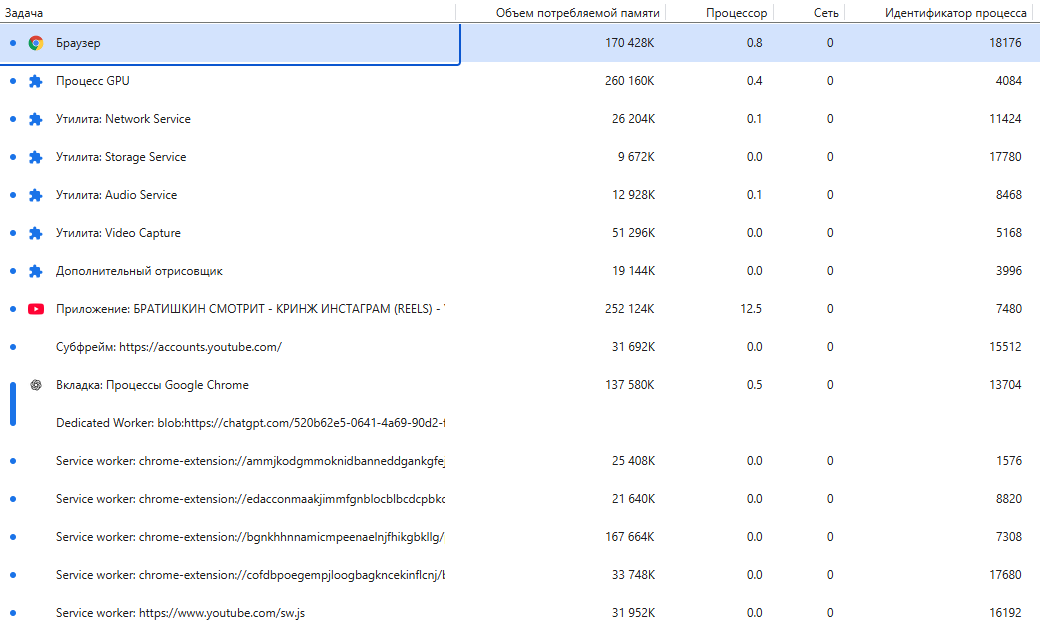Viewport: 1040px width, 636px height.
Task: Select Утилита: Audio Service task
Action: pyautogui.click(x=520, y=195)
